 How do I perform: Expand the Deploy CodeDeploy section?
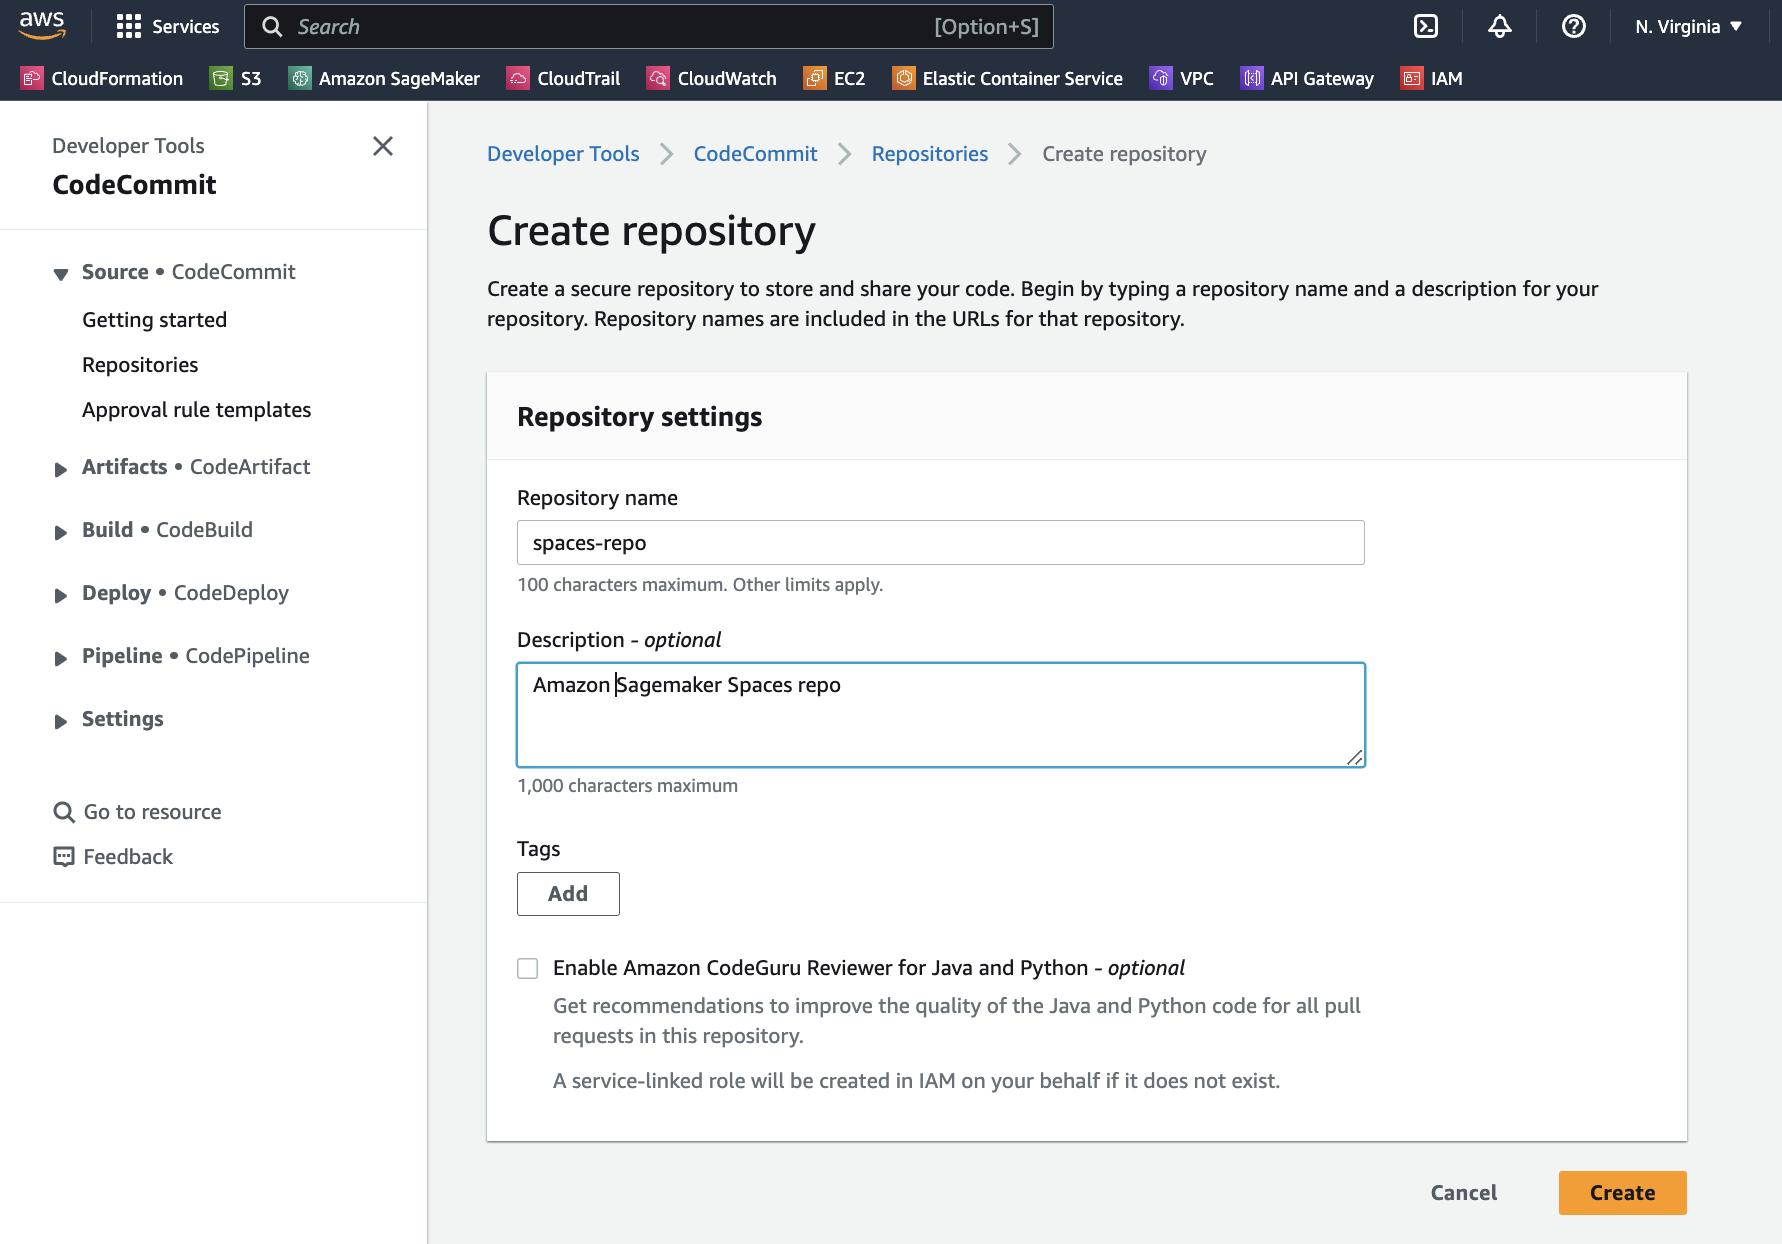61,594
